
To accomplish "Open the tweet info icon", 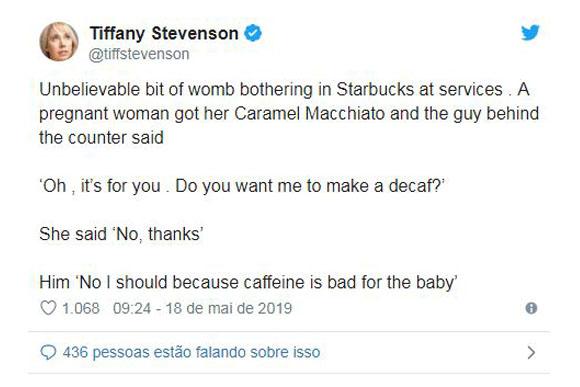I will 531,308.
